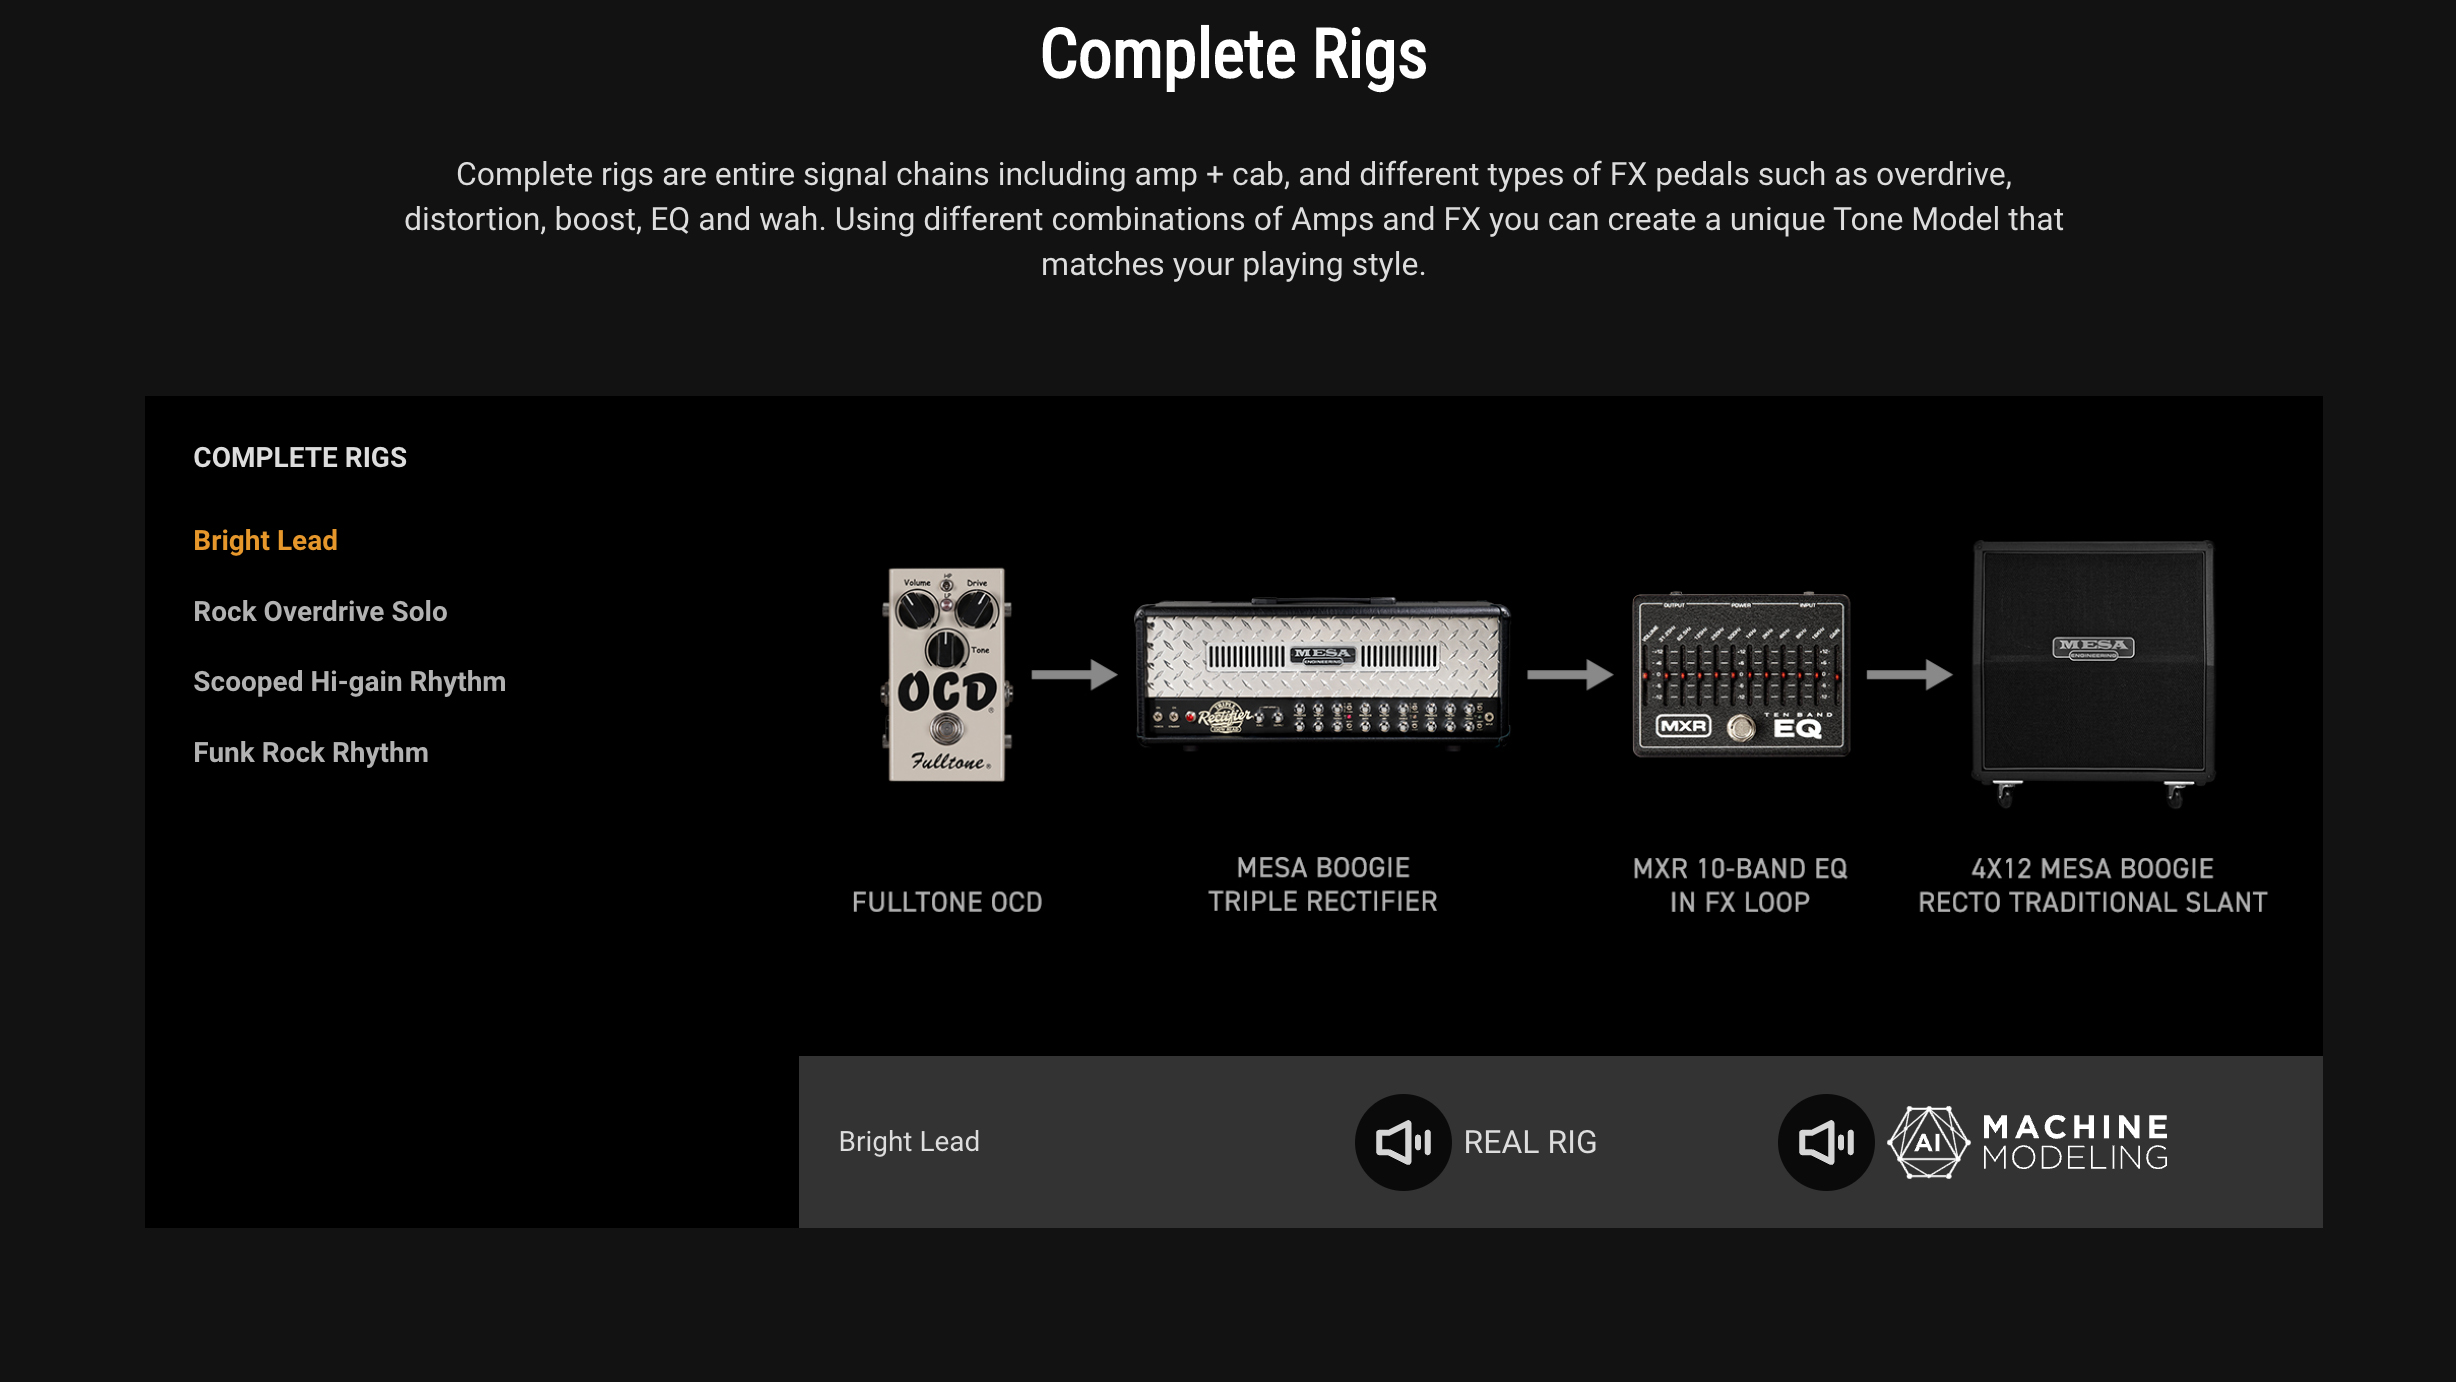
Task: Select the Rock Overdrive Solo rig
Action: pyautogui.click(x=320, y=611)
